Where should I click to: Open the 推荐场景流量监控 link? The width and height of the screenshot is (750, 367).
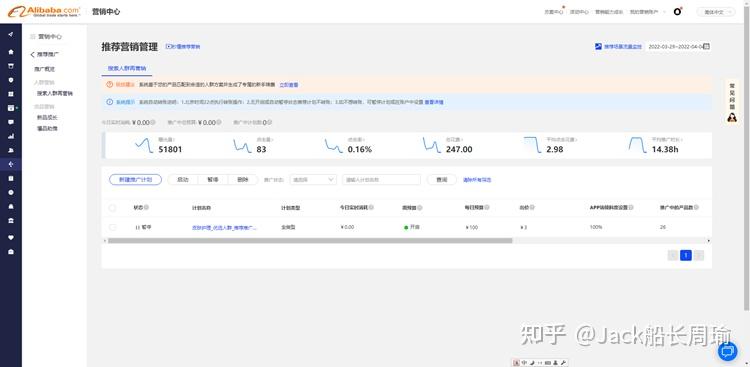(623, 47)
